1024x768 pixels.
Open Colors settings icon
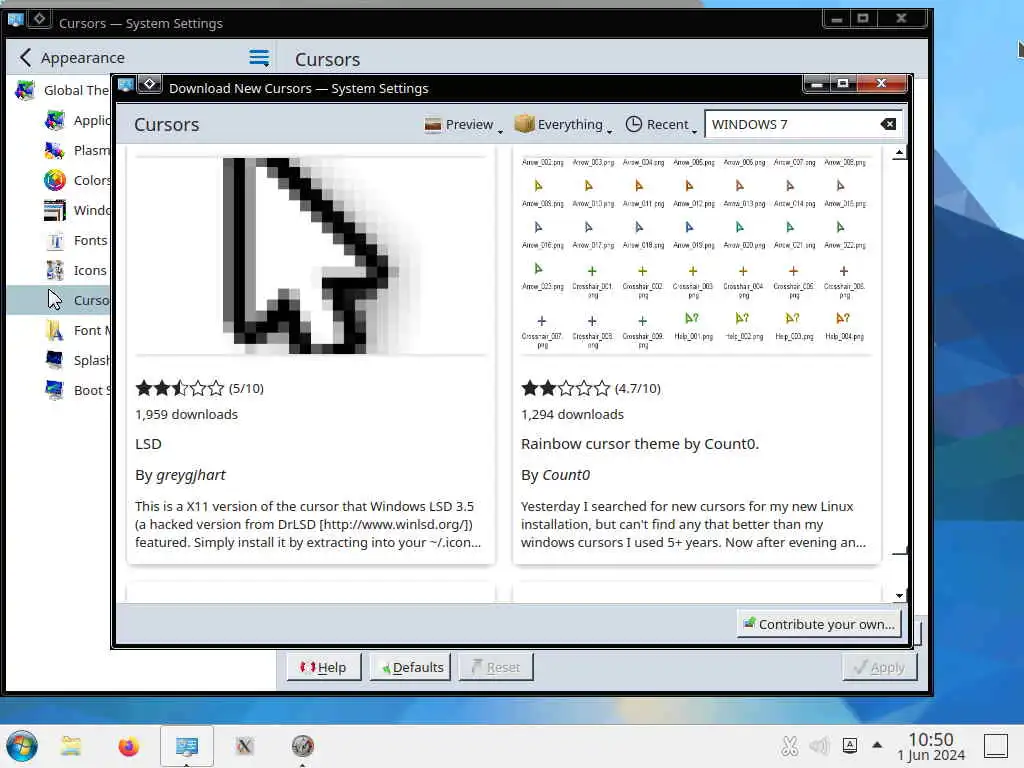click(55, 180)
